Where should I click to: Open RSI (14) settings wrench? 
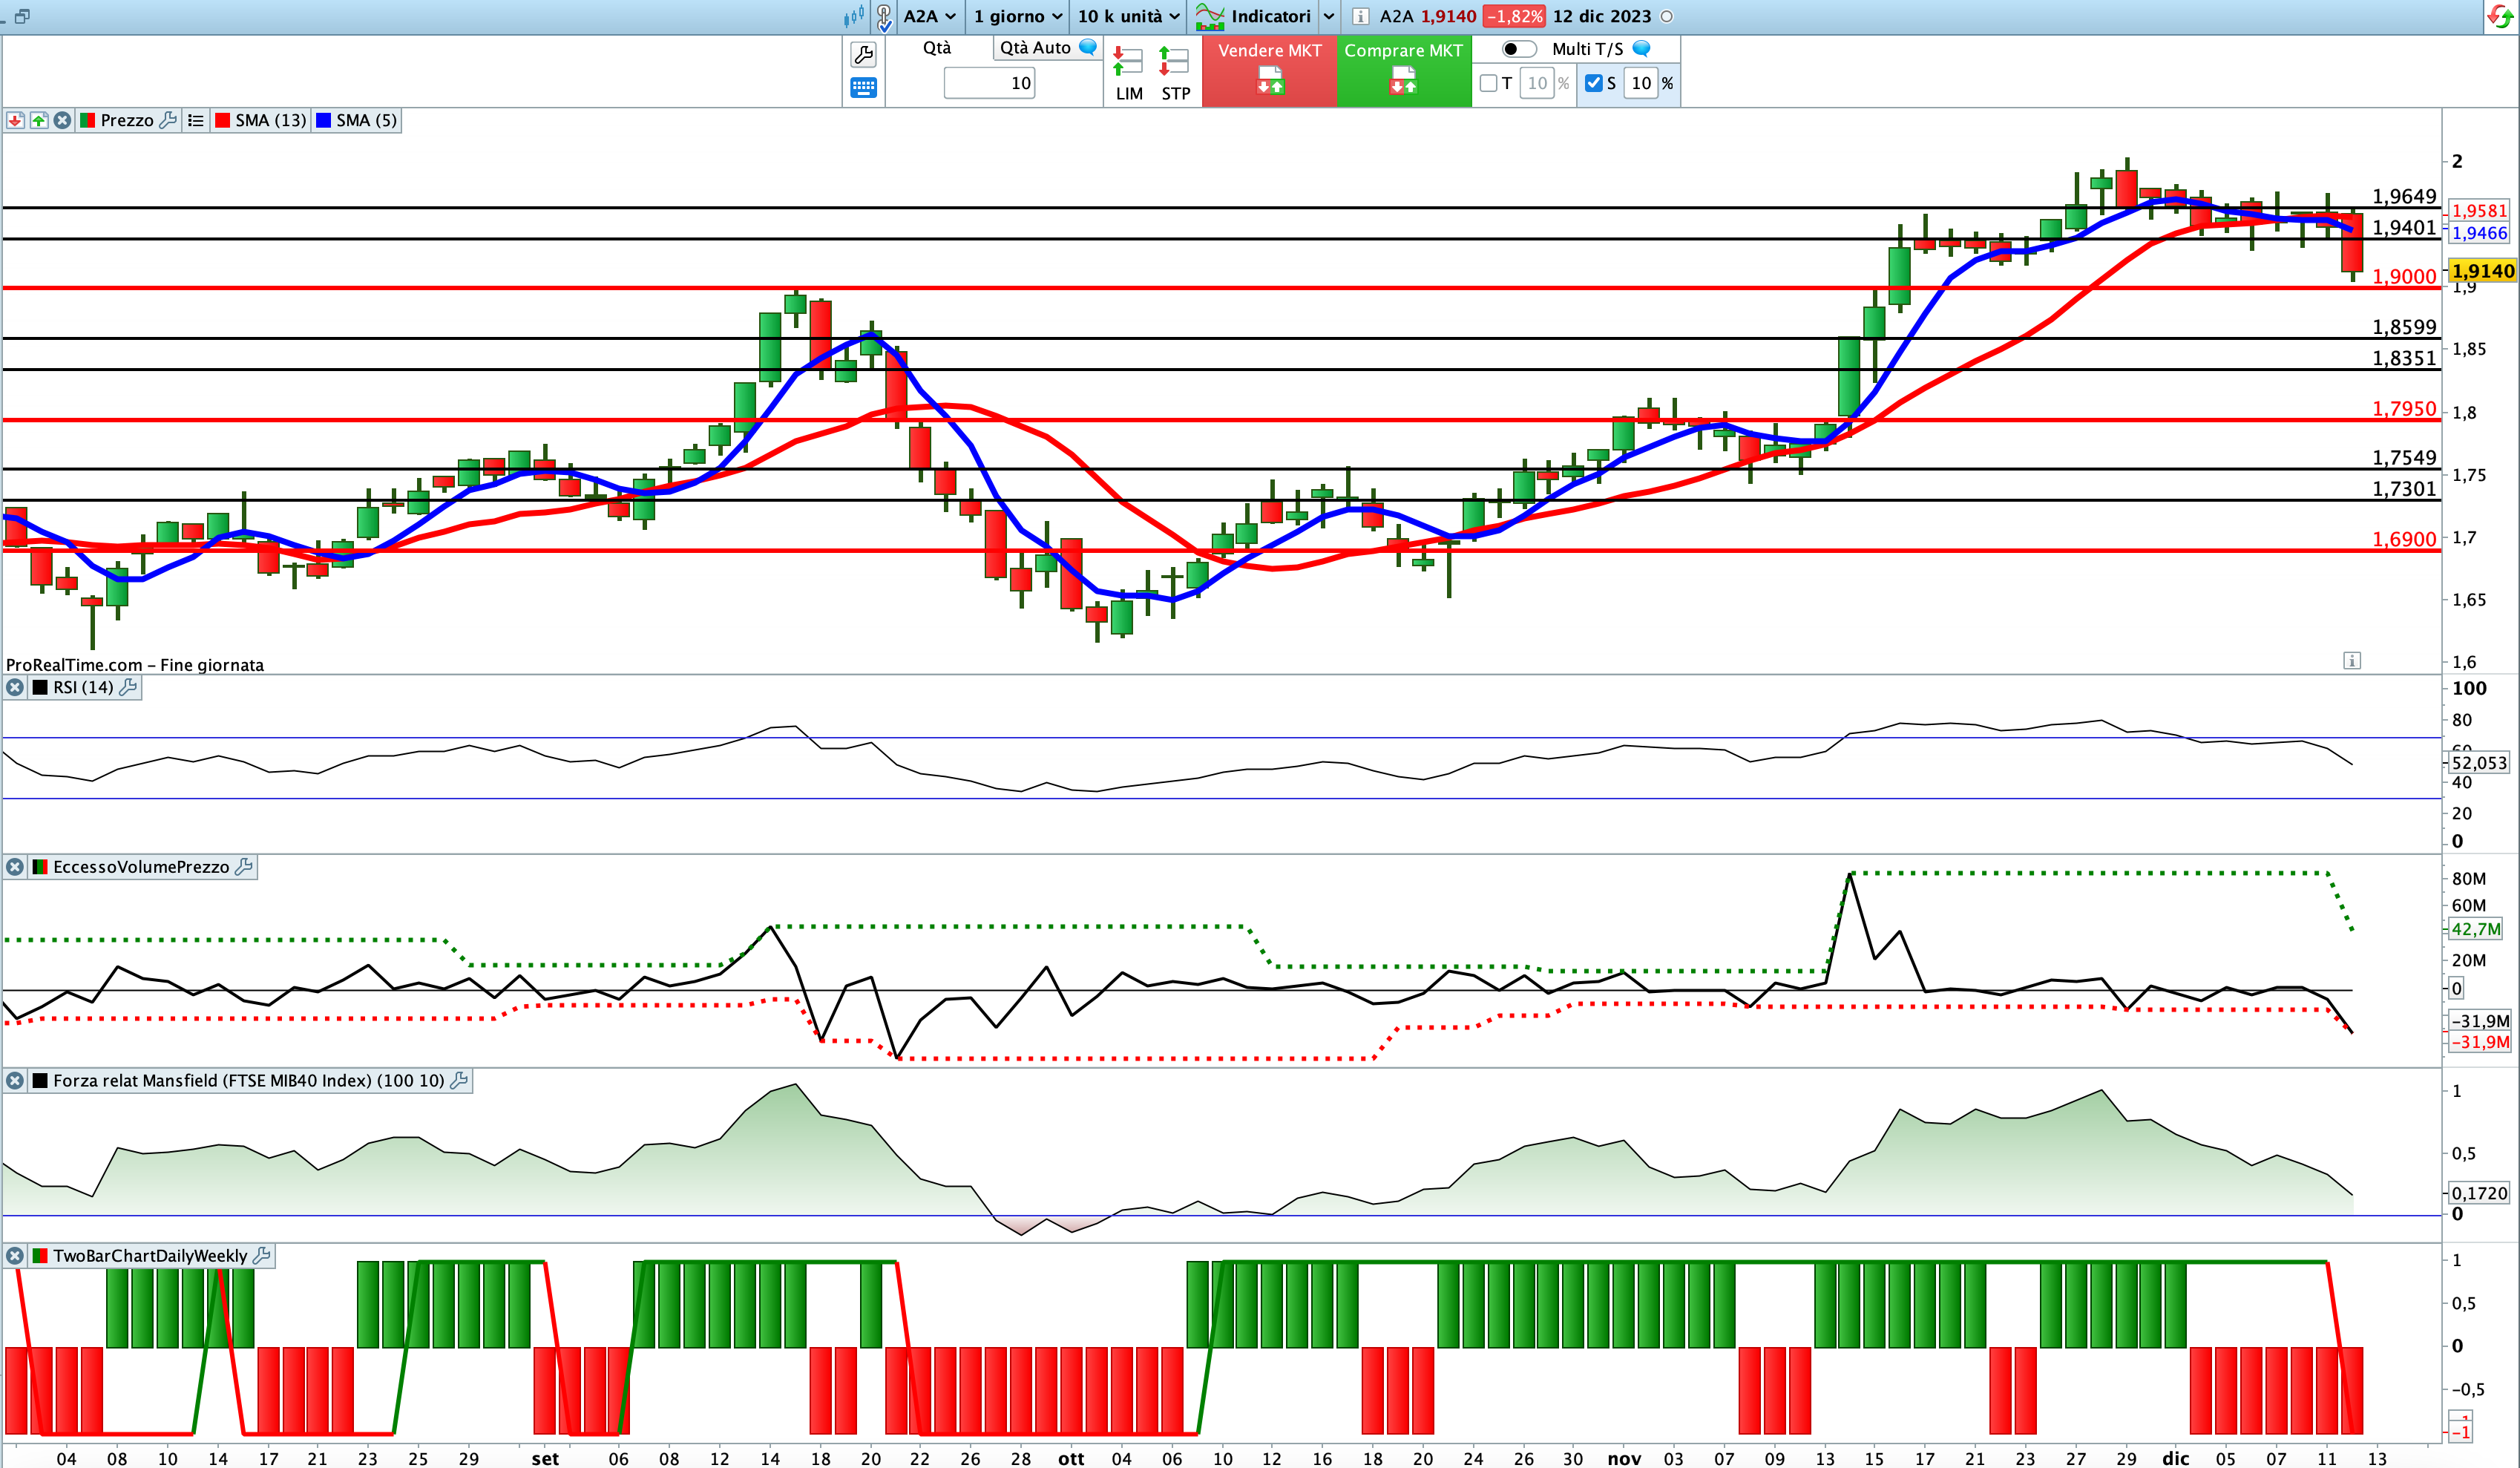(x=128, y=687)
